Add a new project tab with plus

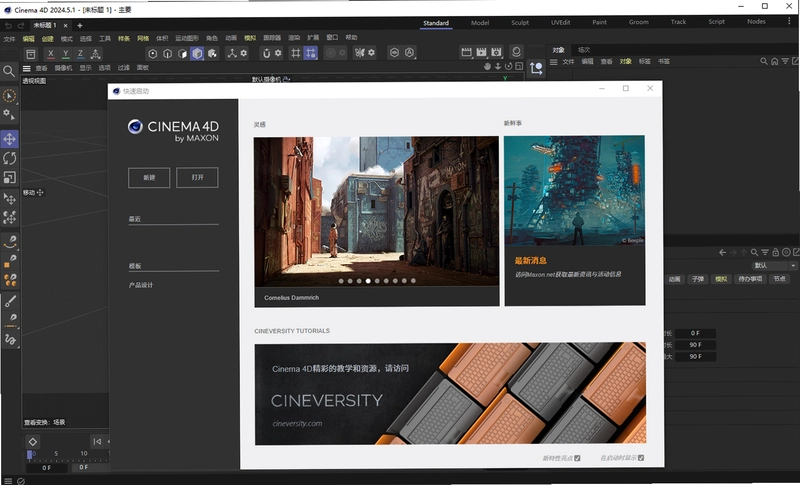point(80,25)
